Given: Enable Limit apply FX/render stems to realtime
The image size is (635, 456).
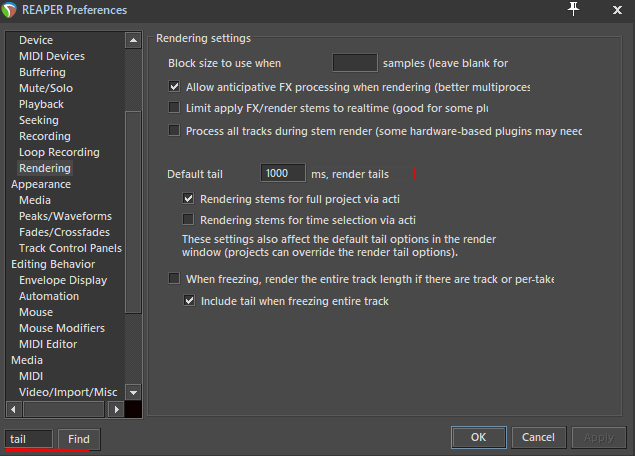Looking at the screenshot, I should [174, 107].
